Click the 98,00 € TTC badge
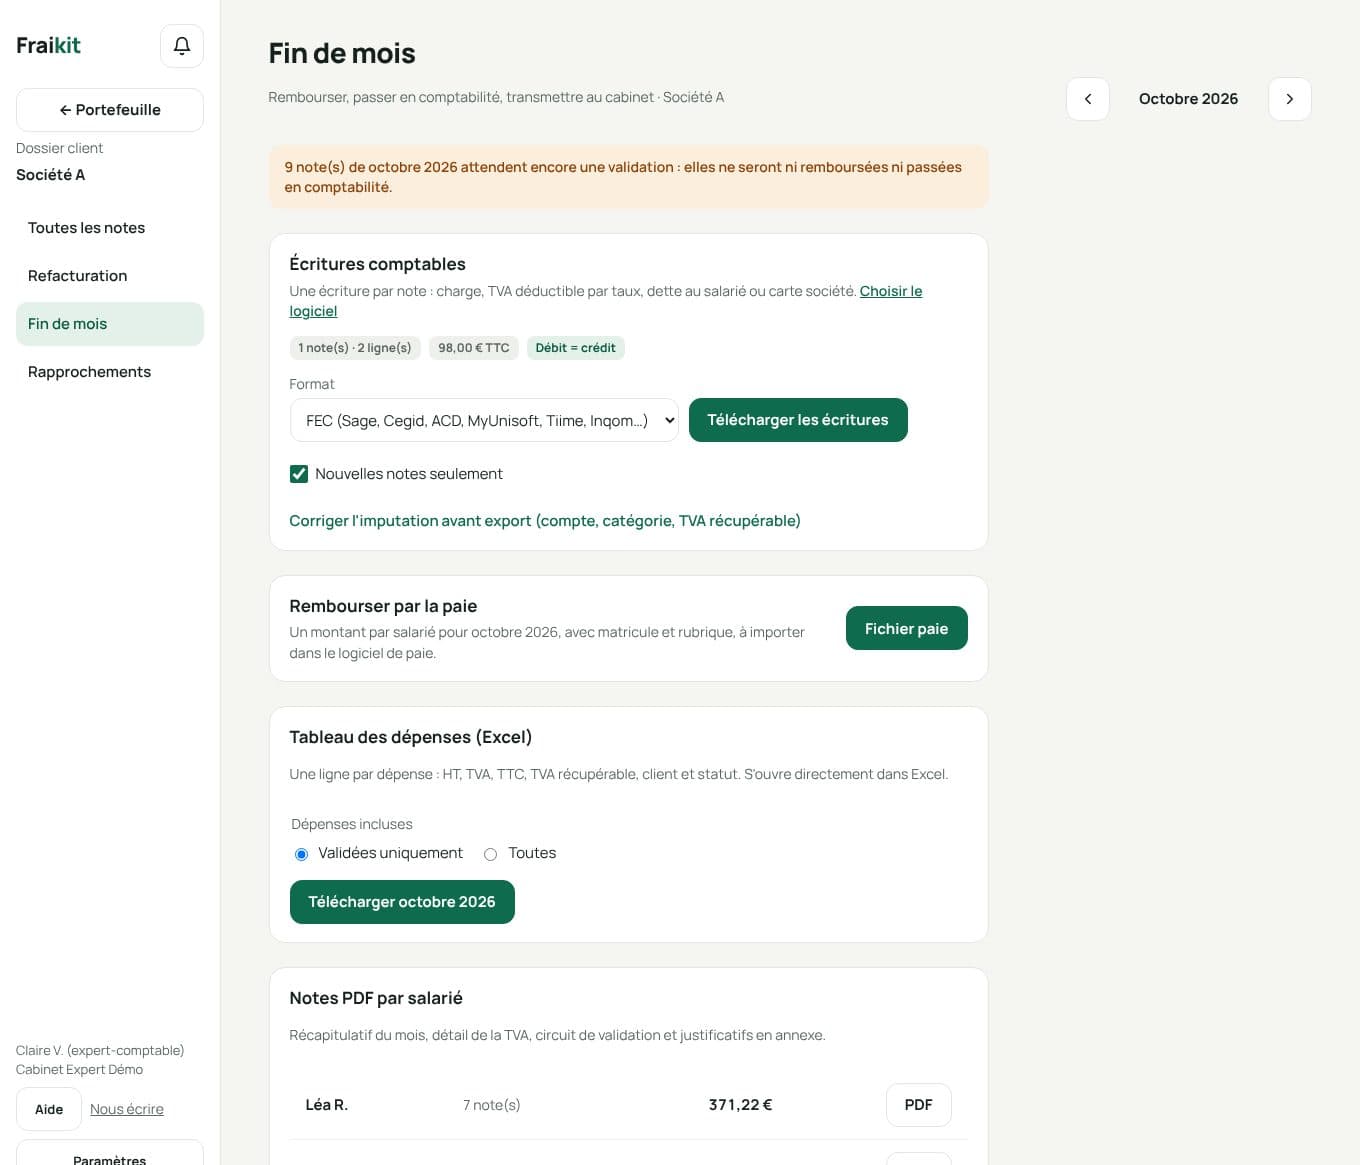Screen dimensions: 1360x1165 point(474,348)
